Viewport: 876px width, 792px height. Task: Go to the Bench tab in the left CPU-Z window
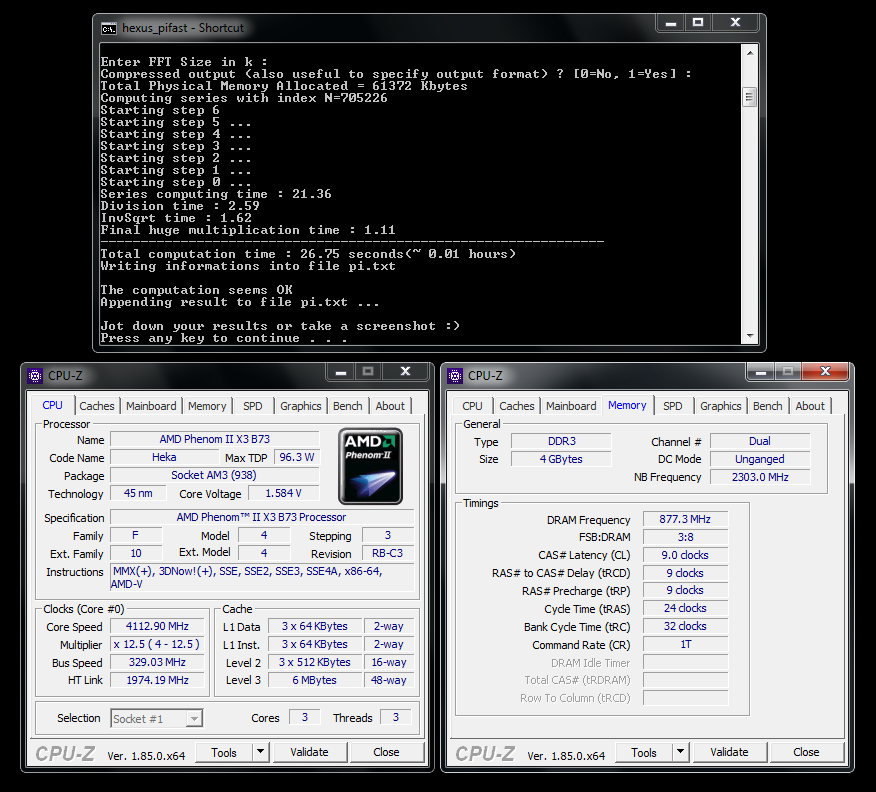coord(347,406)
